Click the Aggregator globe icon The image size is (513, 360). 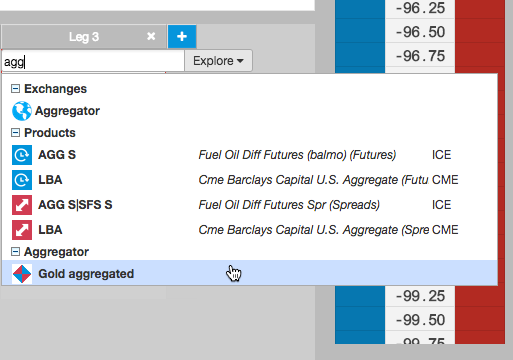pos(22,111)
